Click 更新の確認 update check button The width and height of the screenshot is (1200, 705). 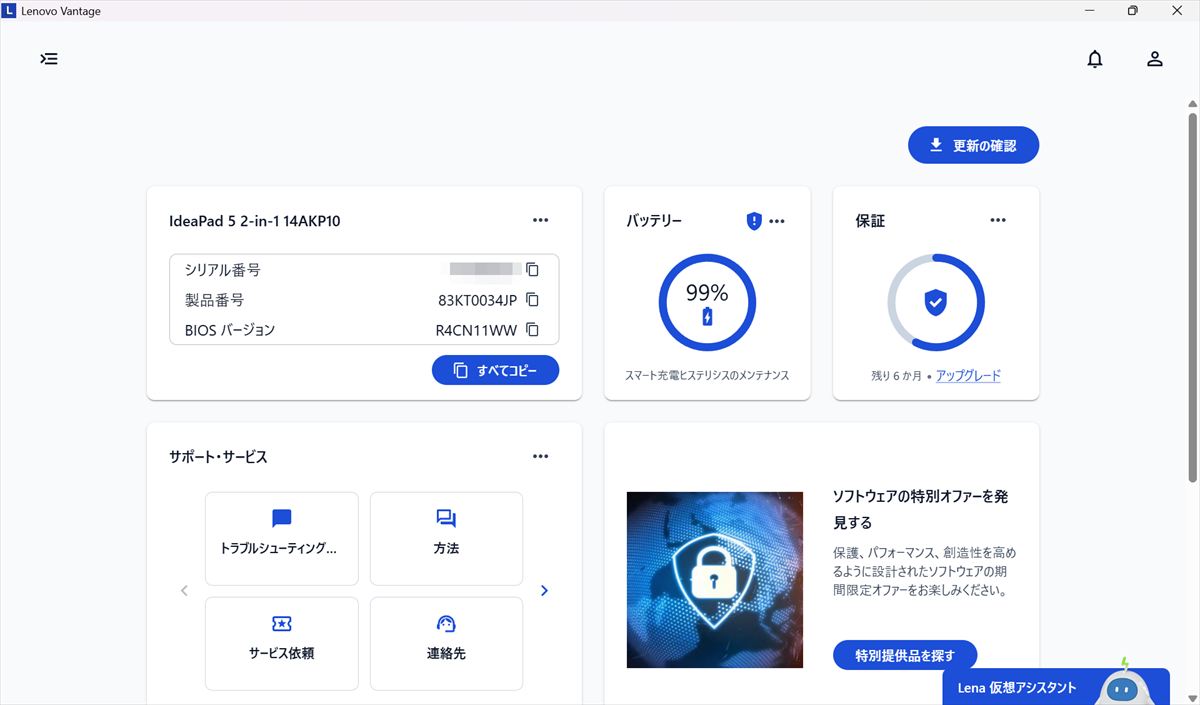coord(973,146)
